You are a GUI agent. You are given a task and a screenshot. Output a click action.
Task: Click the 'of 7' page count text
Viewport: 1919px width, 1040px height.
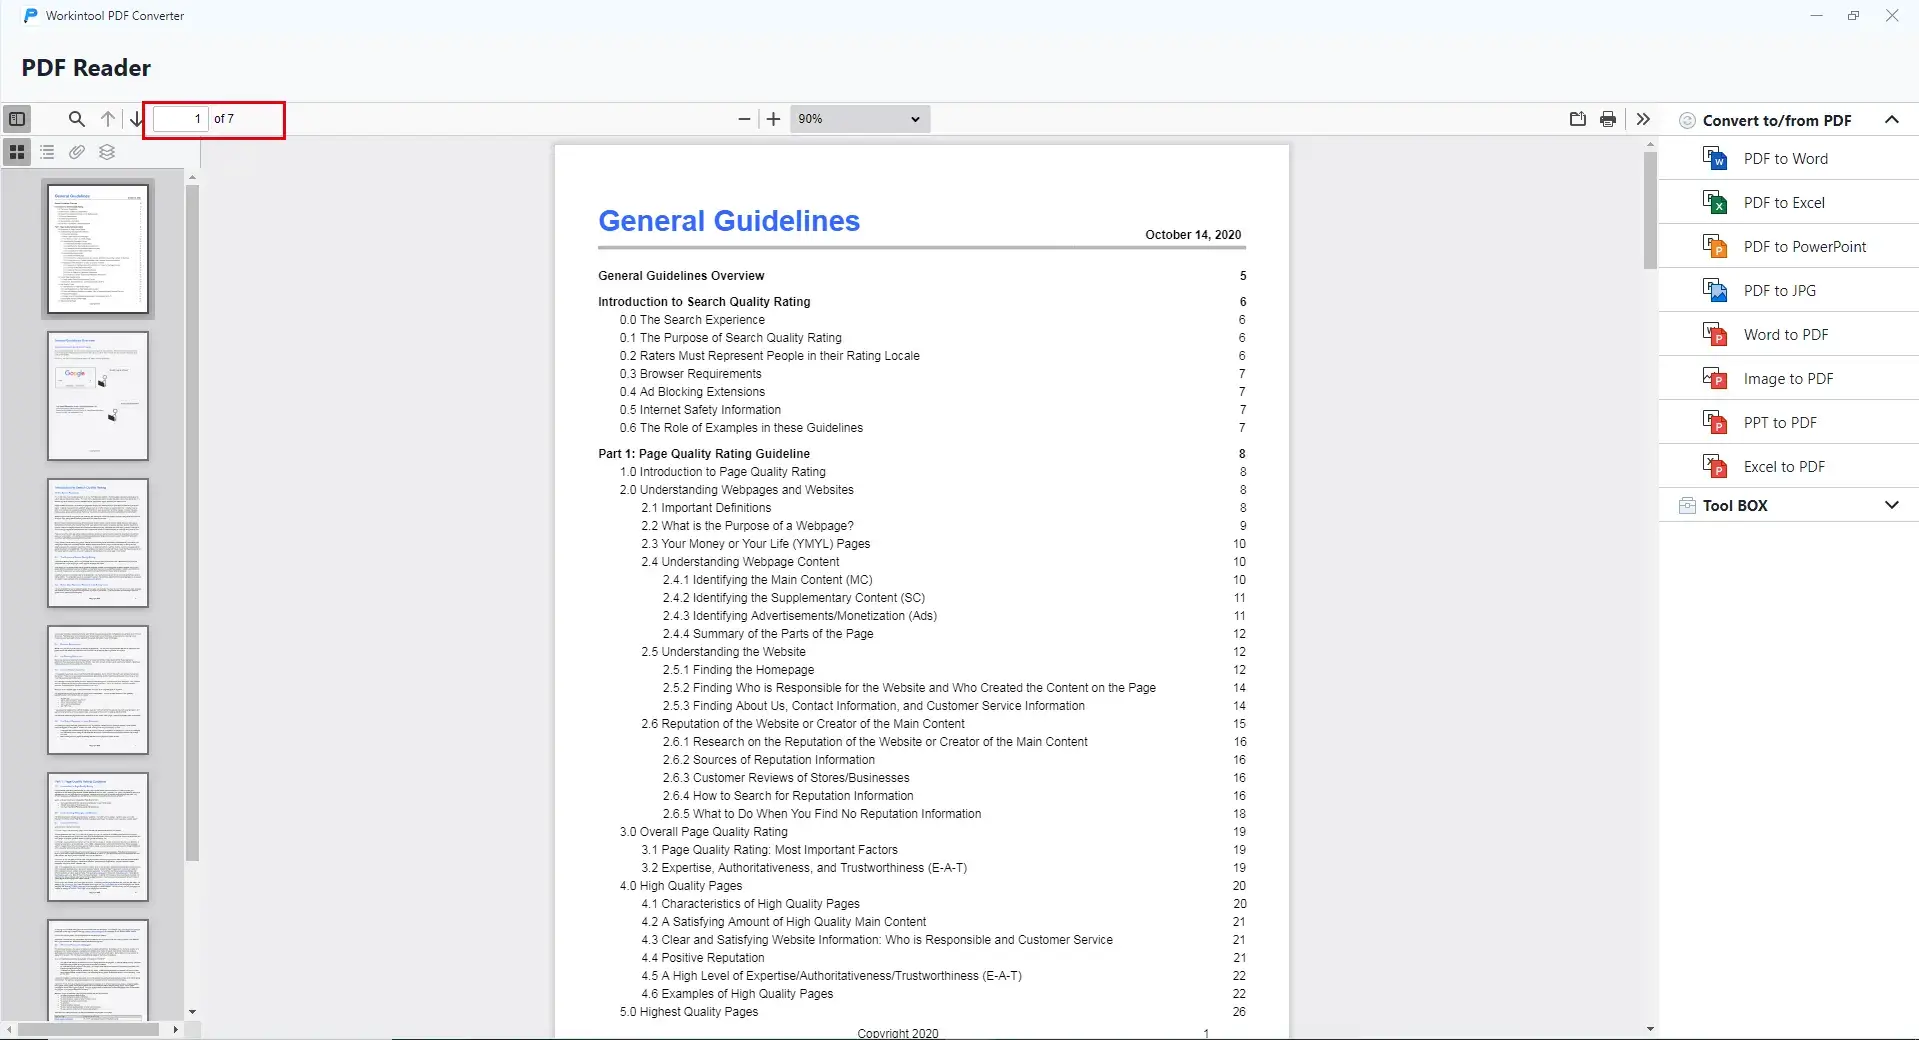224,119
